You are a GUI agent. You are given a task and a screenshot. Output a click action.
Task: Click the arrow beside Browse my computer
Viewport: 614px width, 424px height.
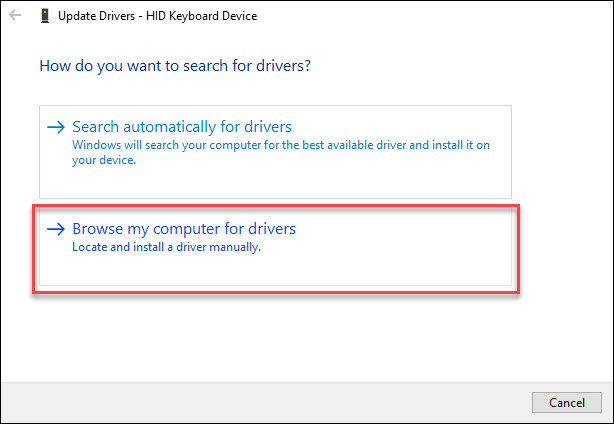click(x=56, y=229)
